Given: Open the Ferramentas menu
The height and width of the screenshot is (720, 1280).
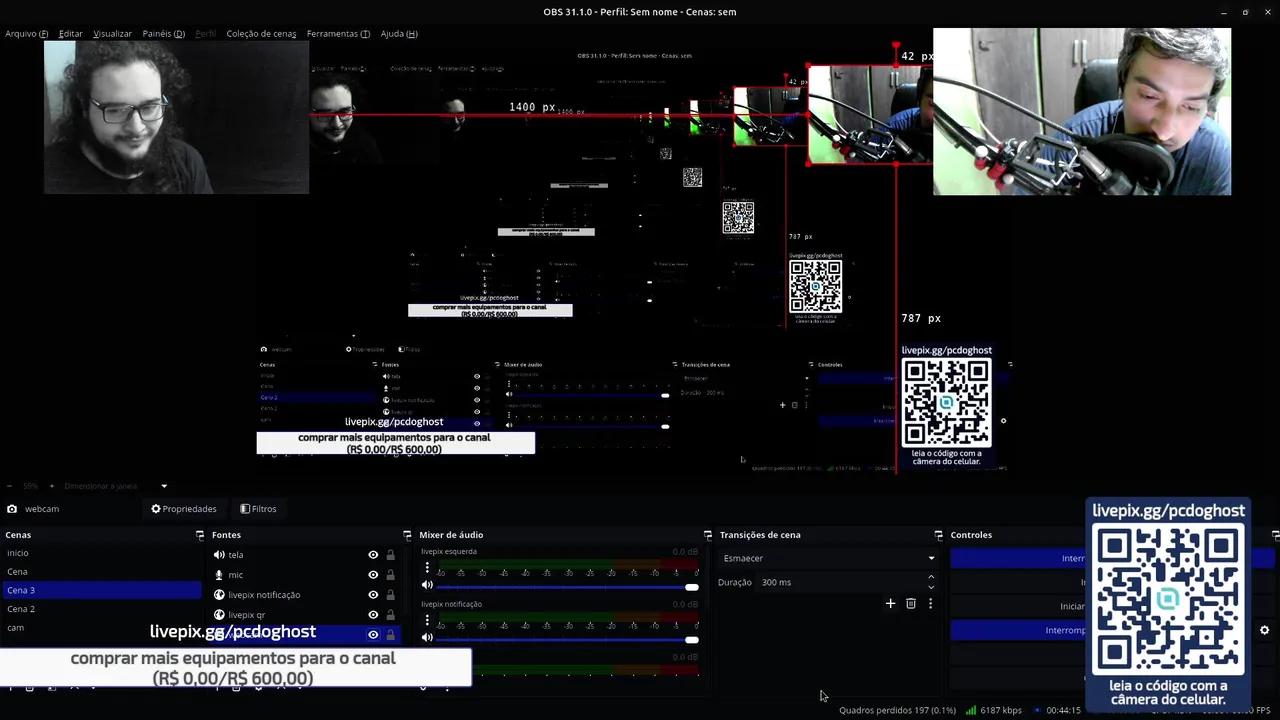Looking at the screenshot, I should click(338, 33).
